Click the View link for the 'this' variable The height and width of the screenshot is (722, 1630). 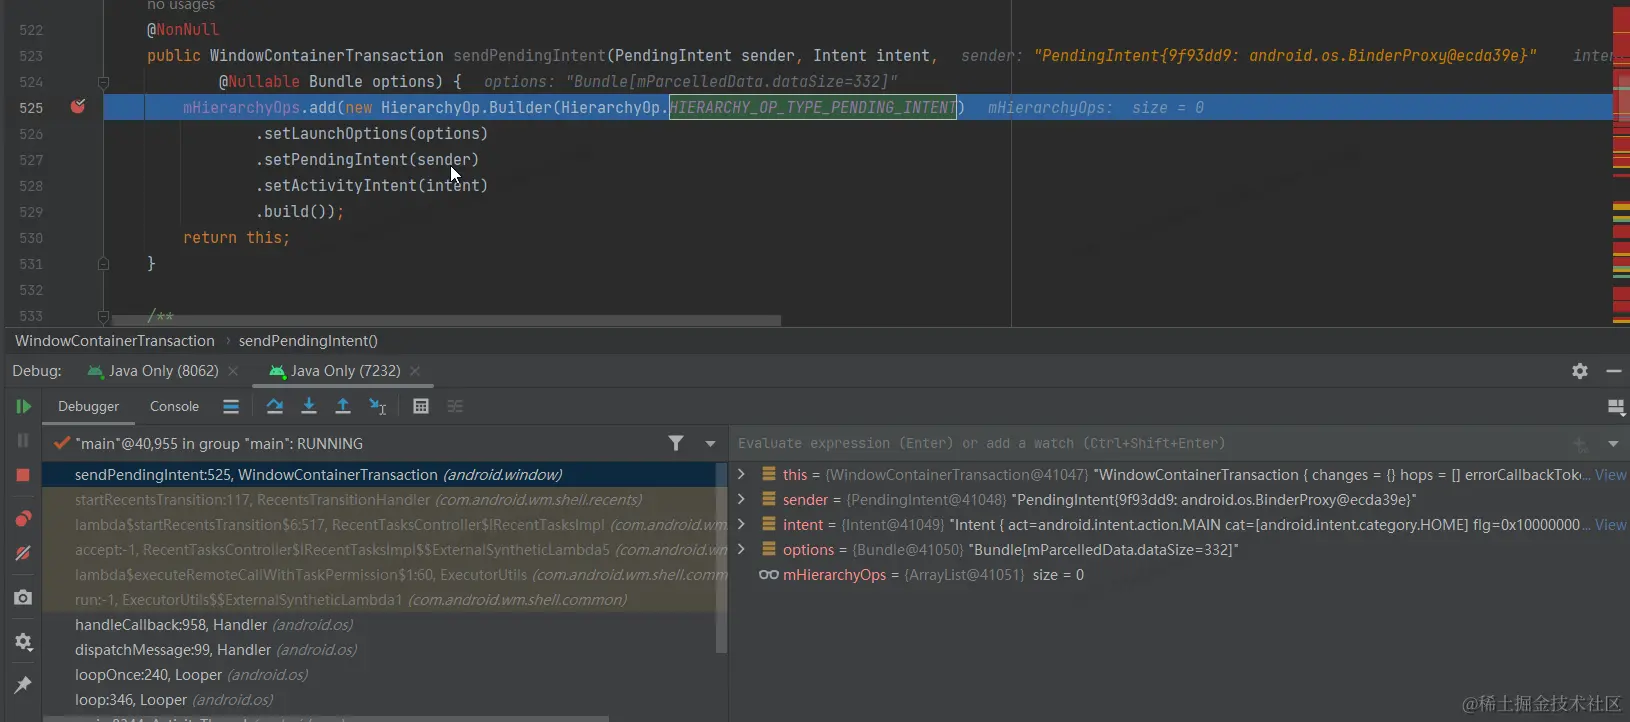click(1610, 475)
